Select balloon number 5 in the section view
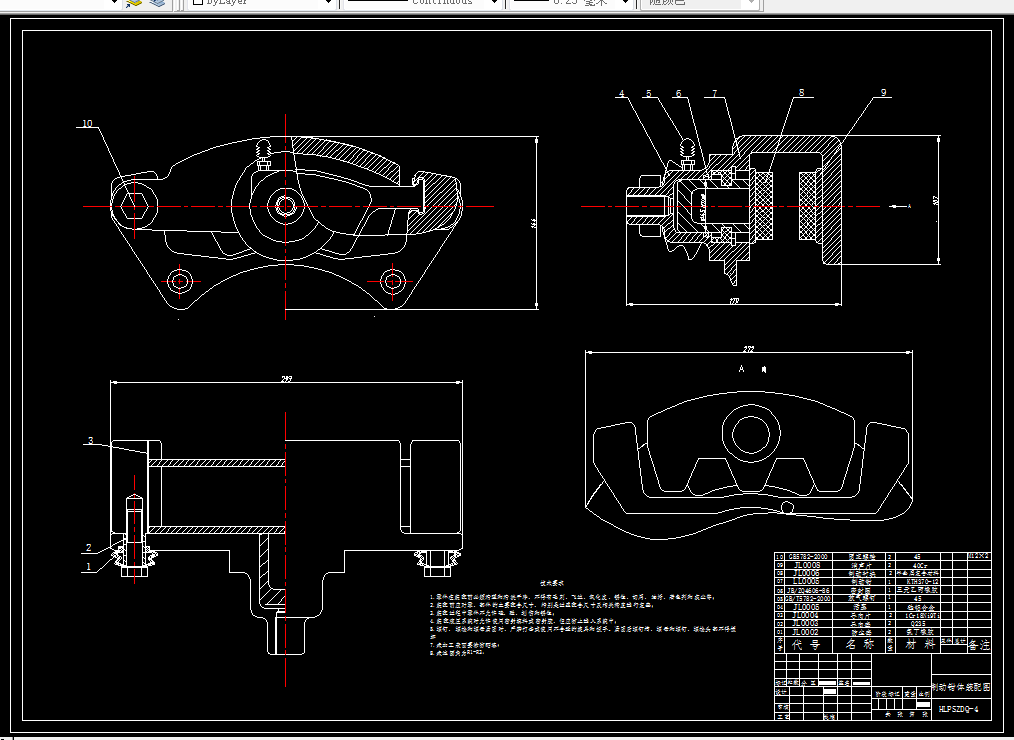This screenshot has width=1014, height=740. pos(649,93)
